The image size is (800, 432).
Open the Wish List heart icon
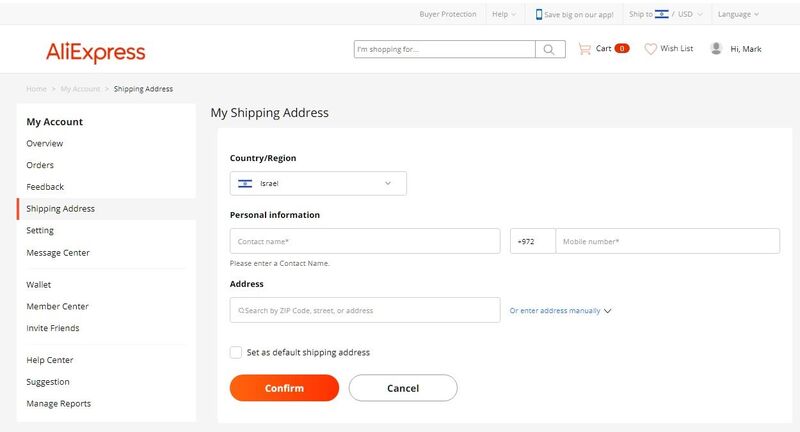coord(651,49)
